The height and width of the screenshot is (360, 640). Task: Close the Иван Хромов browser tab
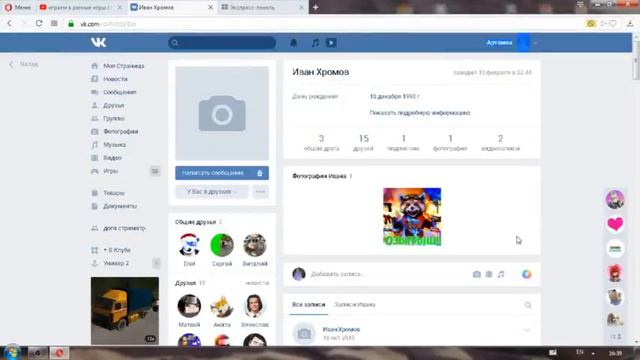pyautogui.click(x=211, y=7)
